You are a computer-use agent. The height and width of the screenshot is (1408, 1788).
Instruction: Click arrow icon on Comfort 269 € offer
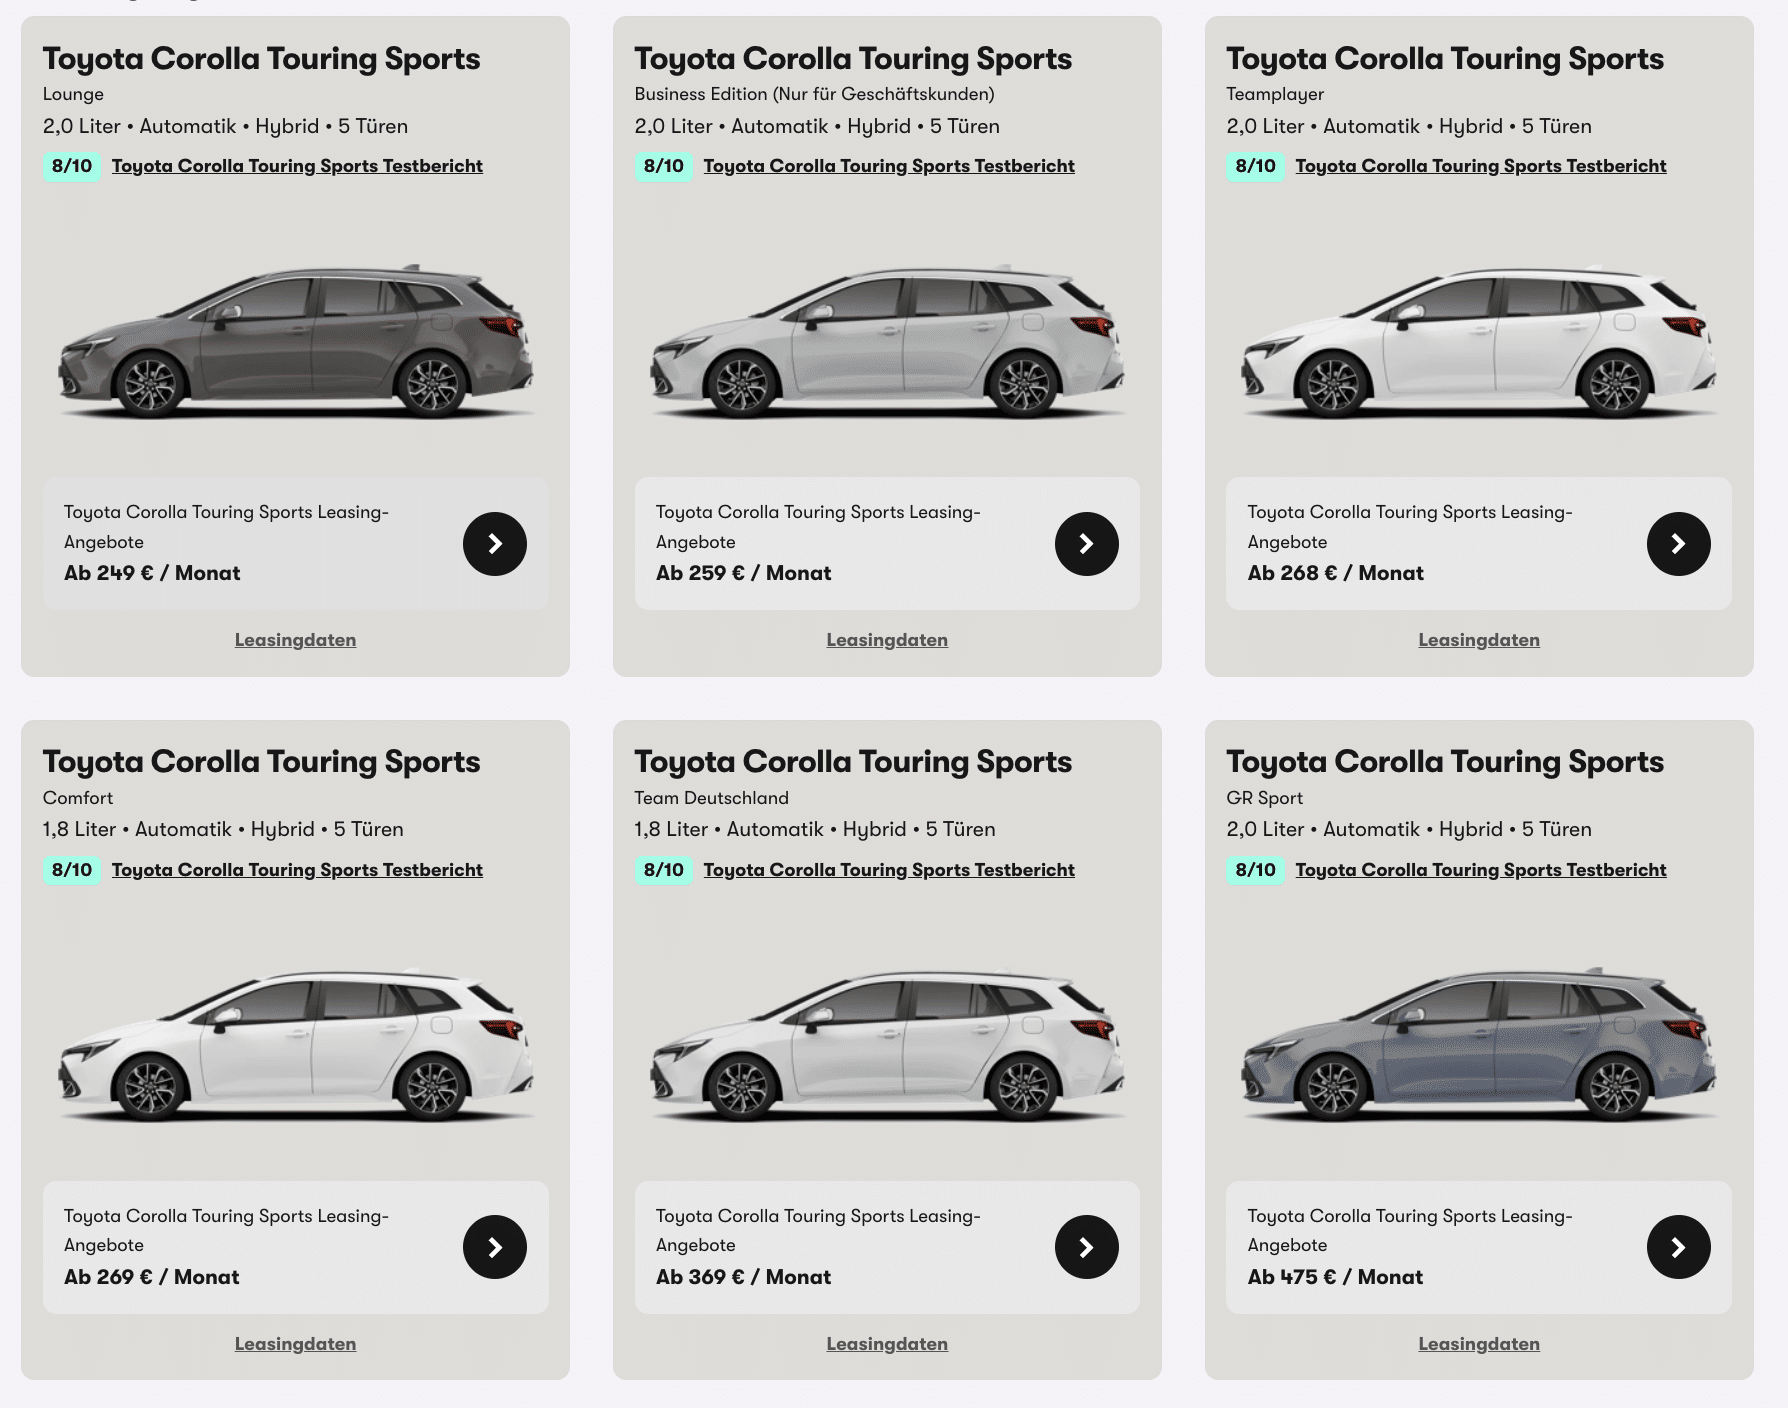pyautogui.click(x=495, y=1247)
